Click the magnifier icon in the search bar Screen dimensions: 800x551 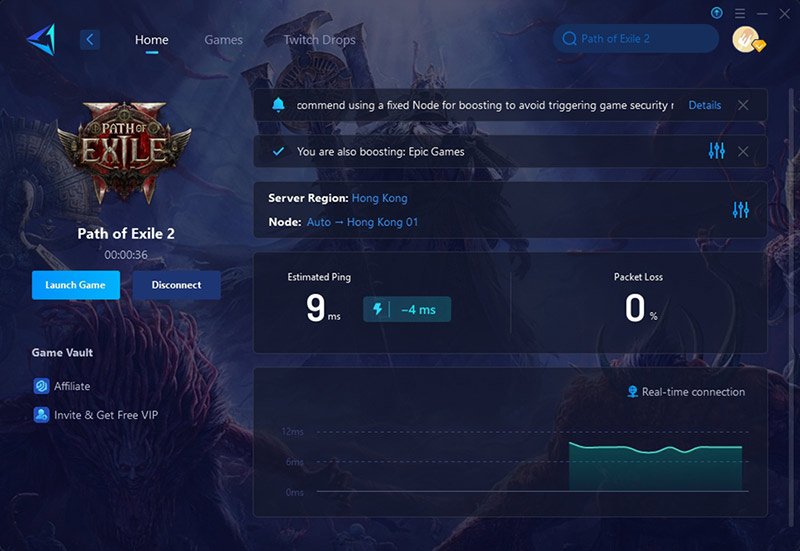pos(569,39)
